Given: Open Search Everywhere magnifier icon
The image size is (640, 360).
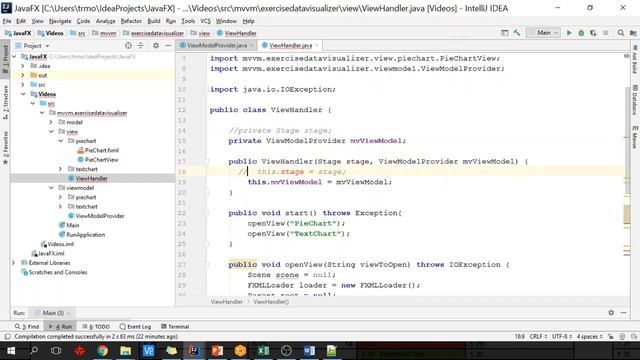Looking at the screenshot, I should [621, 33].
